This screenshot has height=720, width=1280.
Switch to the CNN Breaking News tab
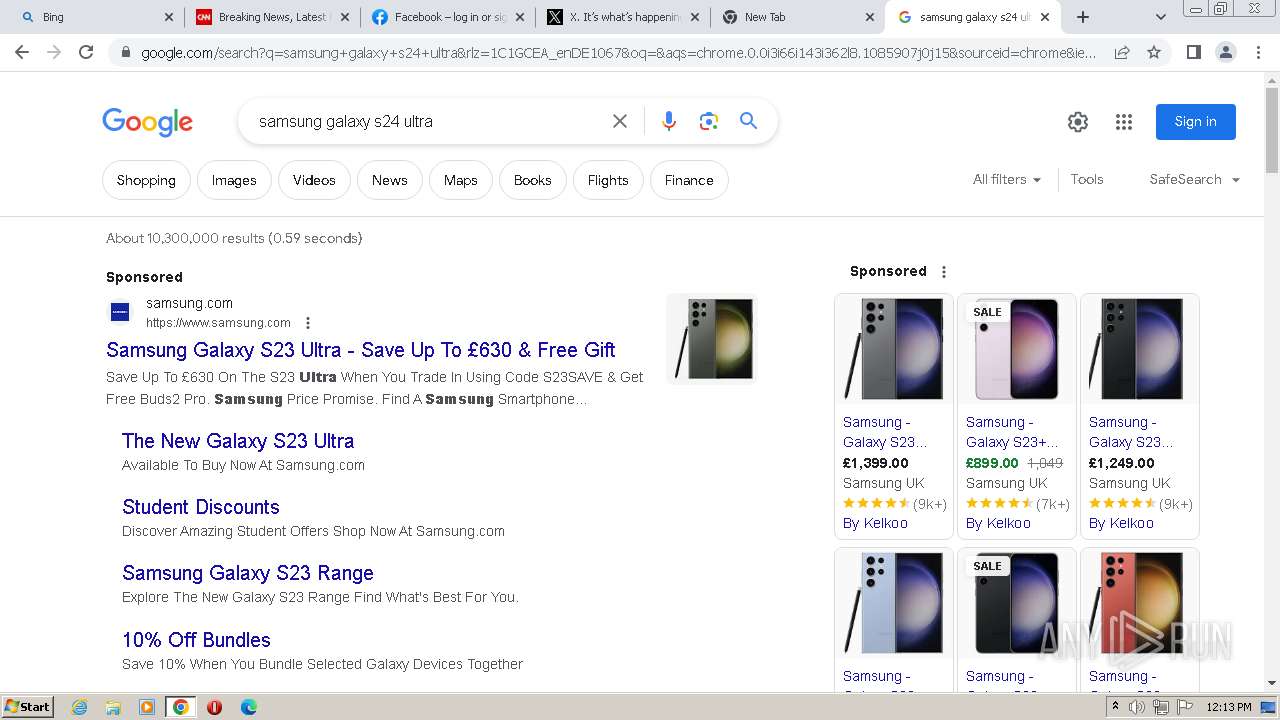point(272,17)
